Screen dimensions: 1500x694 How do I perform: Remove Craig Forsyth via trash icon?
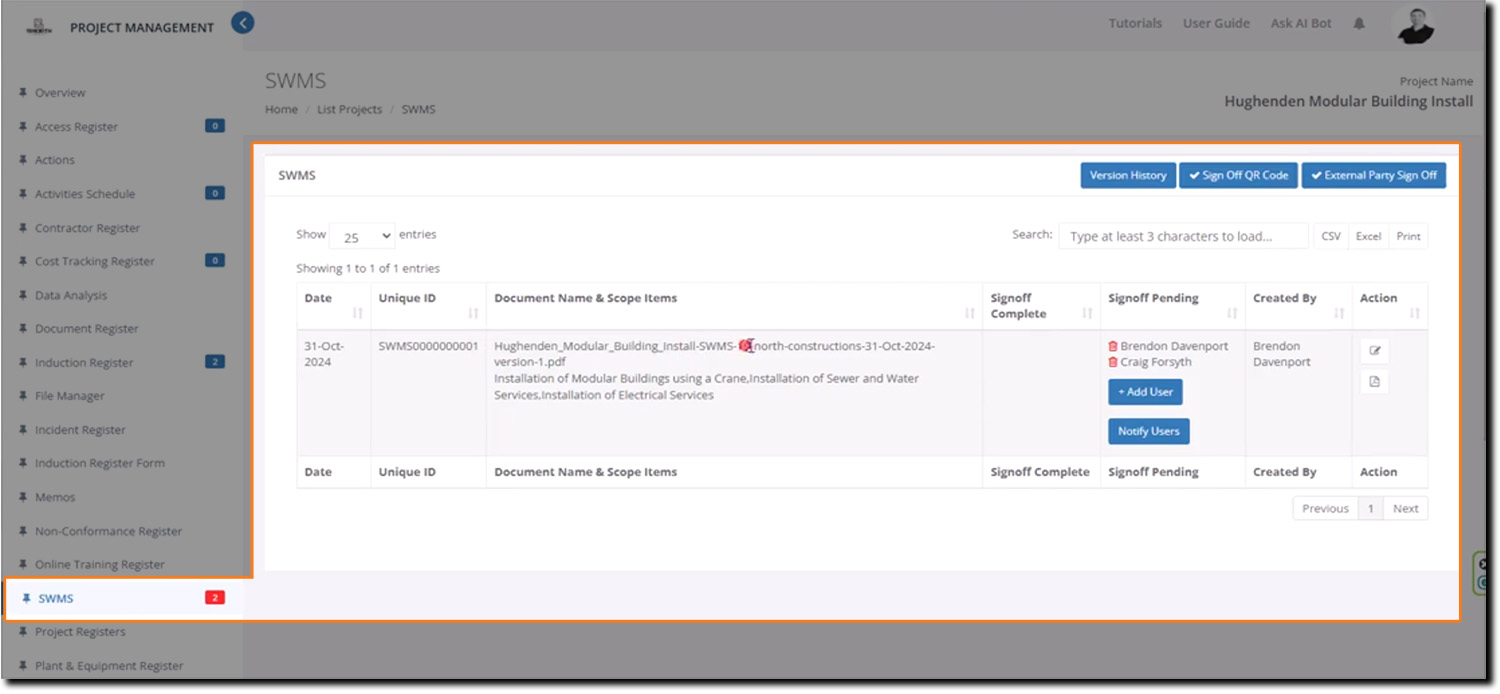pyautogui.click(x=1113, y=362)
